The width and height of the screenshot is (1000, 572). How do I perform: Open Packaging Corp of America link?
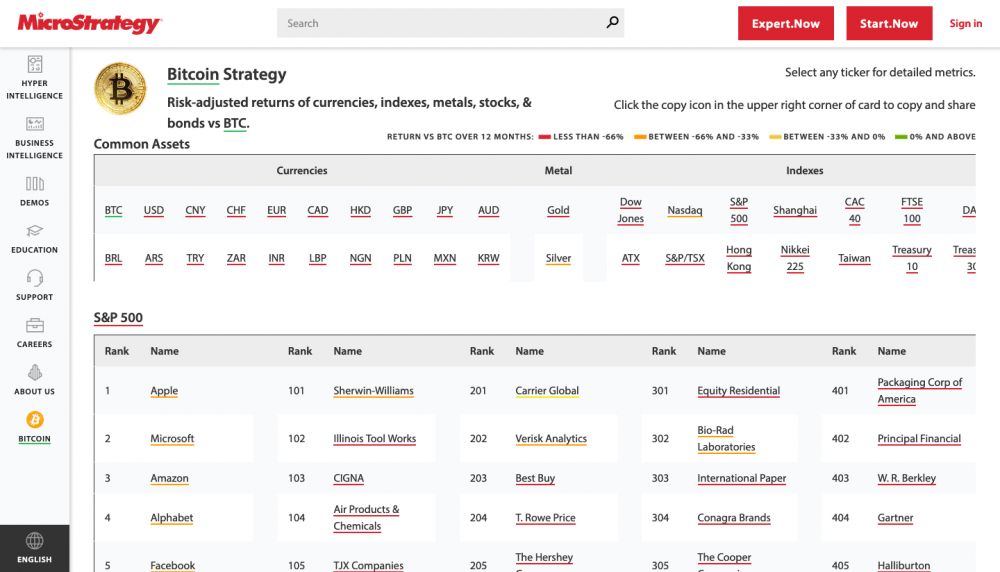click(x=920, y=391)
